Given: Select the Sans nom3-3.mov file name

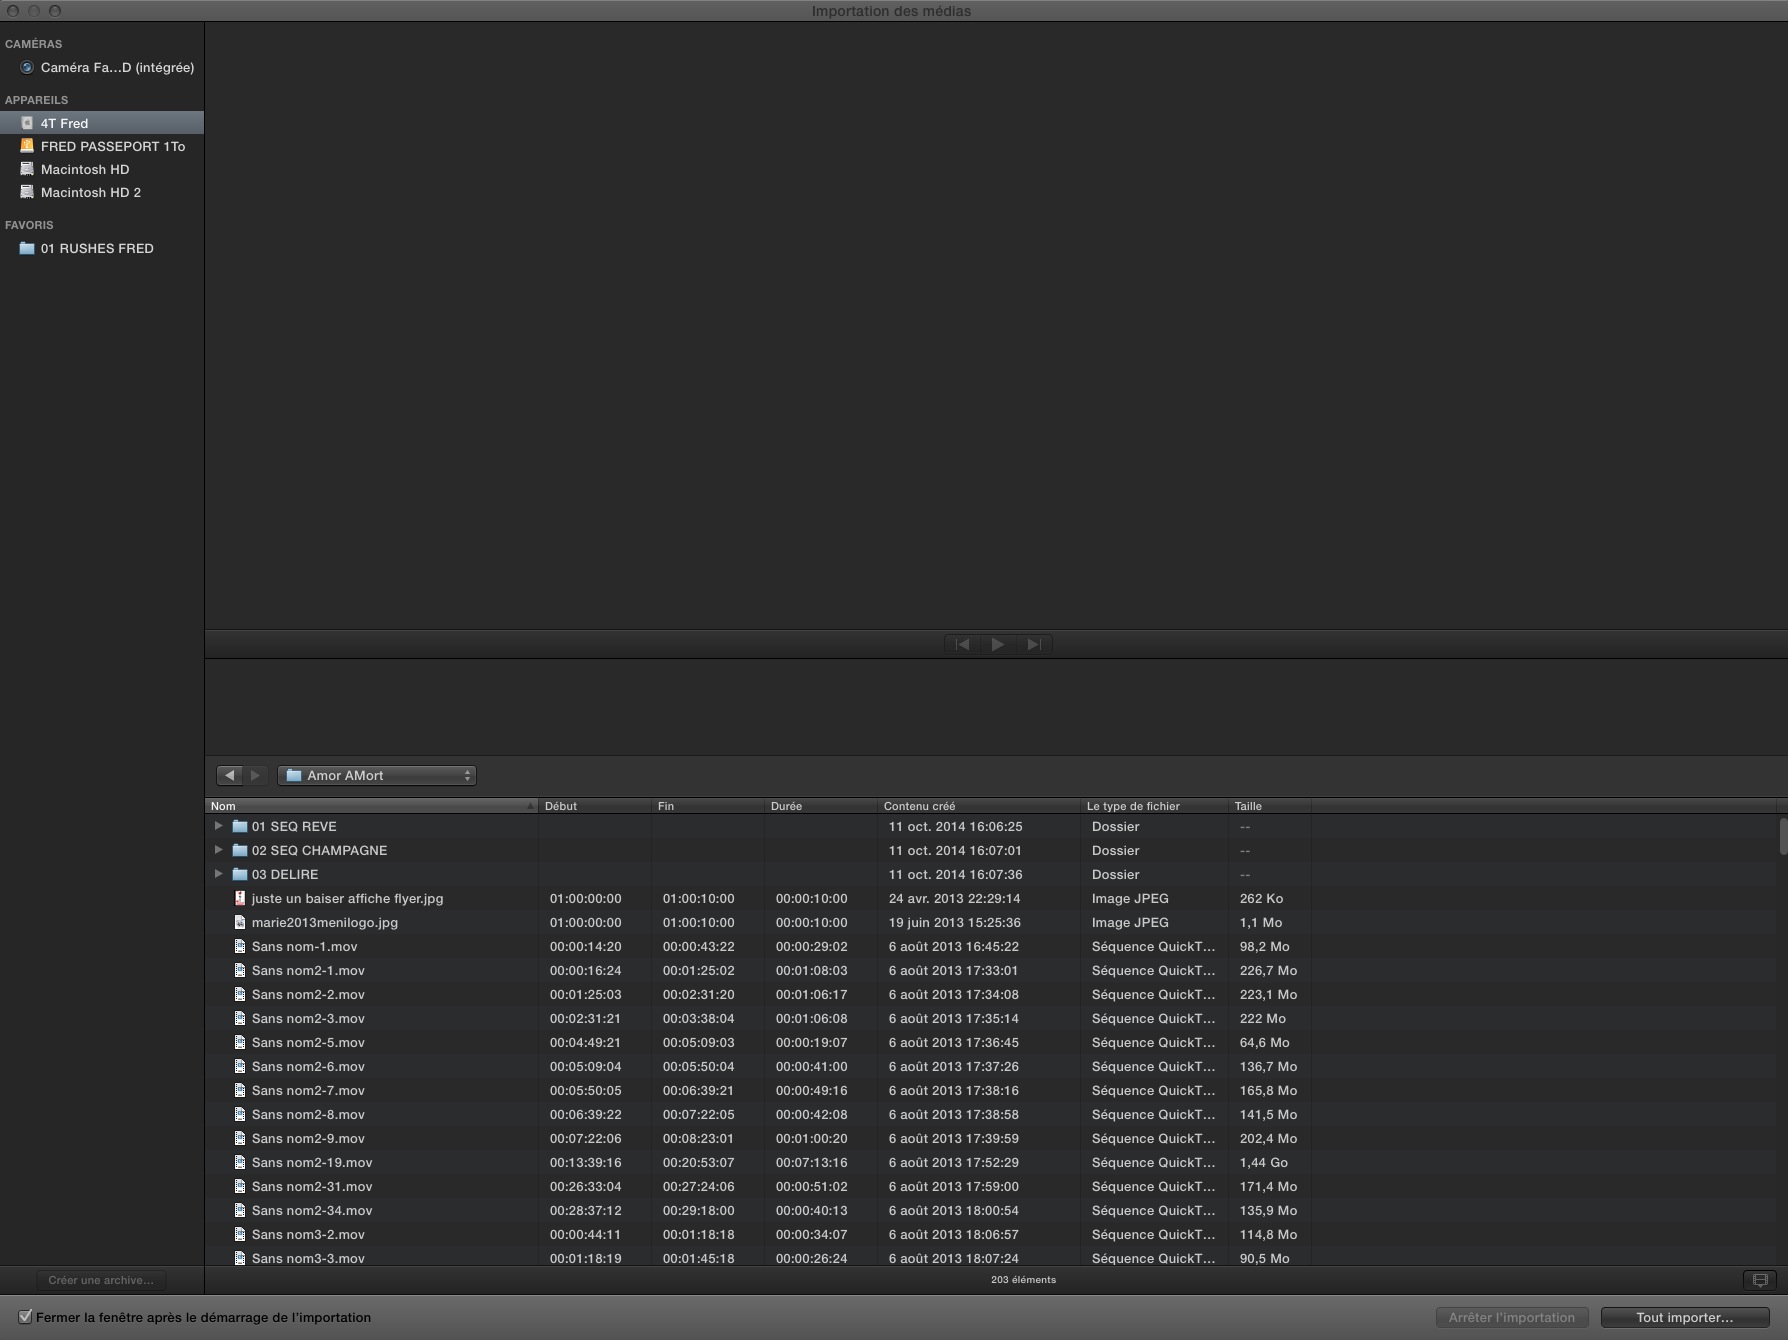Looking at the screenshot, I should point(308,1258).
